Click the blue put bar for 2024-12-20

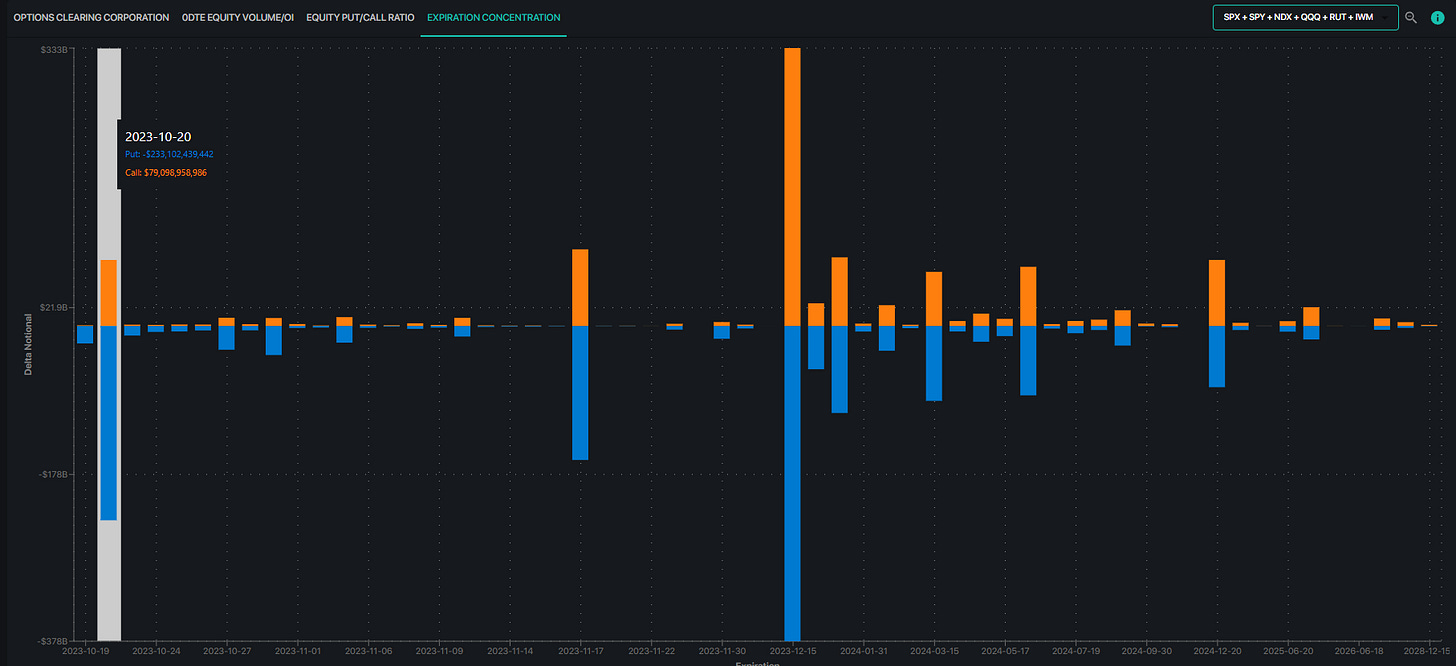(x=1217, y=356)
